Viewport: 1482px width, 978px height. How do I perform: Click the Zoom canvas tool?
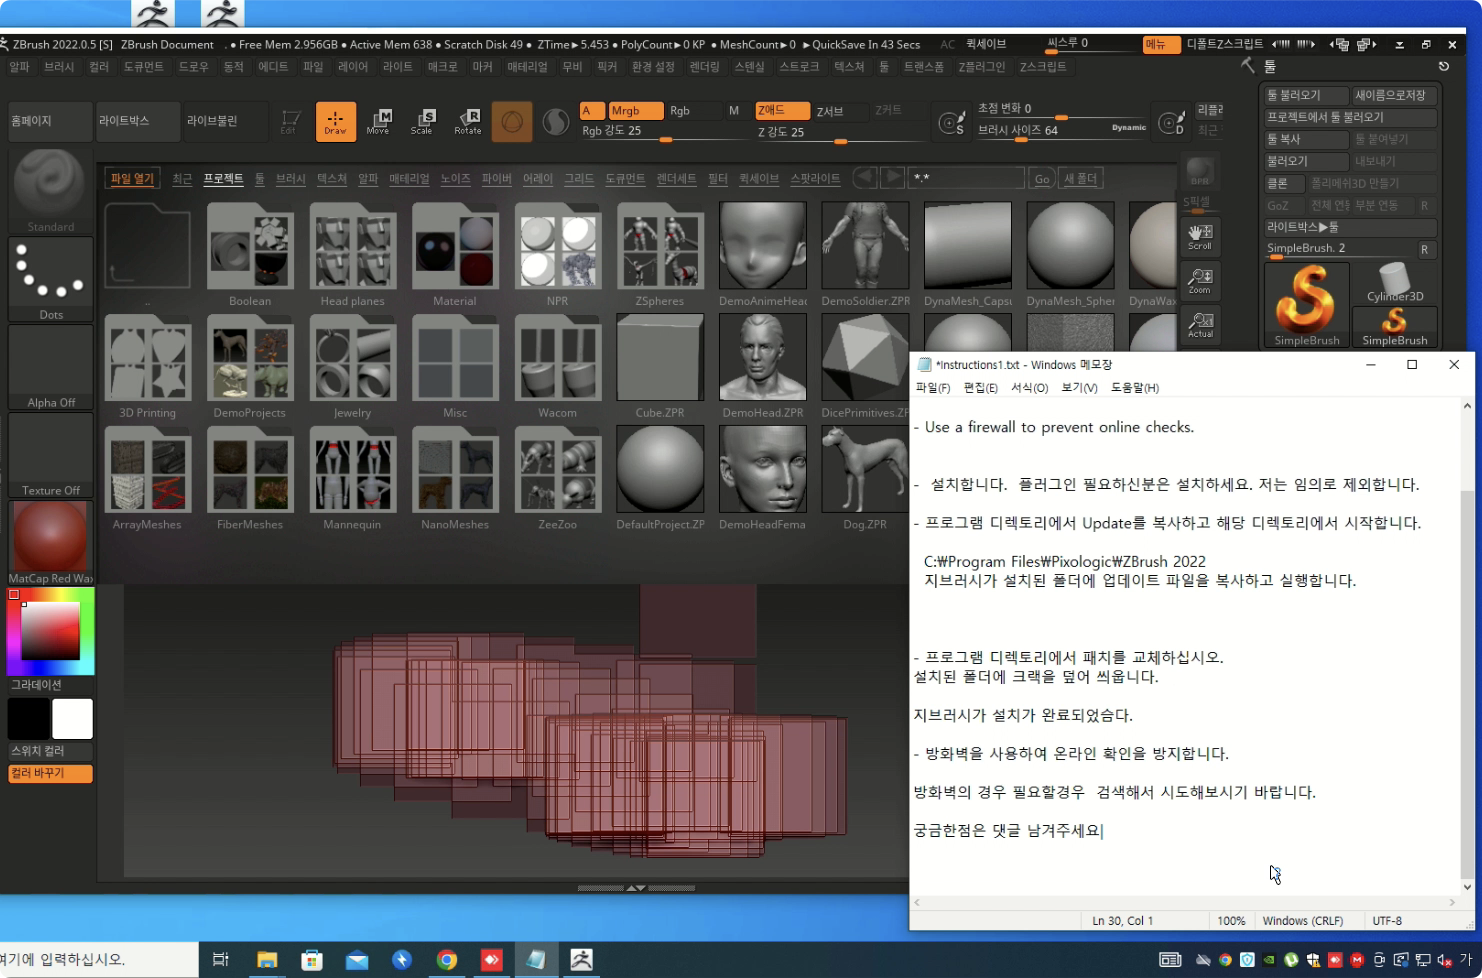[x=1199, y=280]
